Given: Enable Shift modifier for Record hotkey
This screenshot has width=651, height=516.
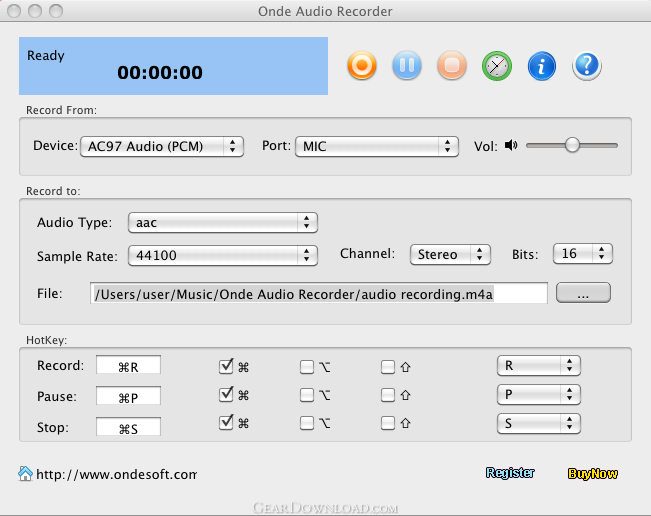Looking at the screenshot, I should click(388, 367).
